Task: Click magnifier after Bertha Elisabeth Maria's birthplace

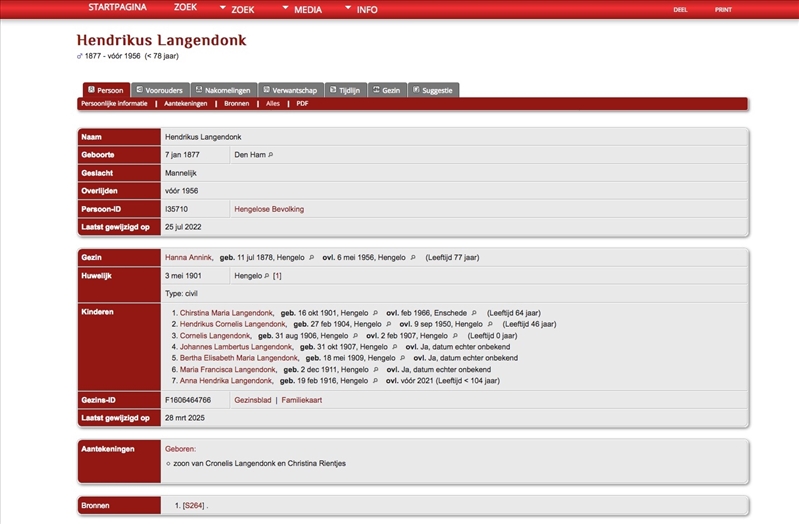Action: [x=402, y=358]
